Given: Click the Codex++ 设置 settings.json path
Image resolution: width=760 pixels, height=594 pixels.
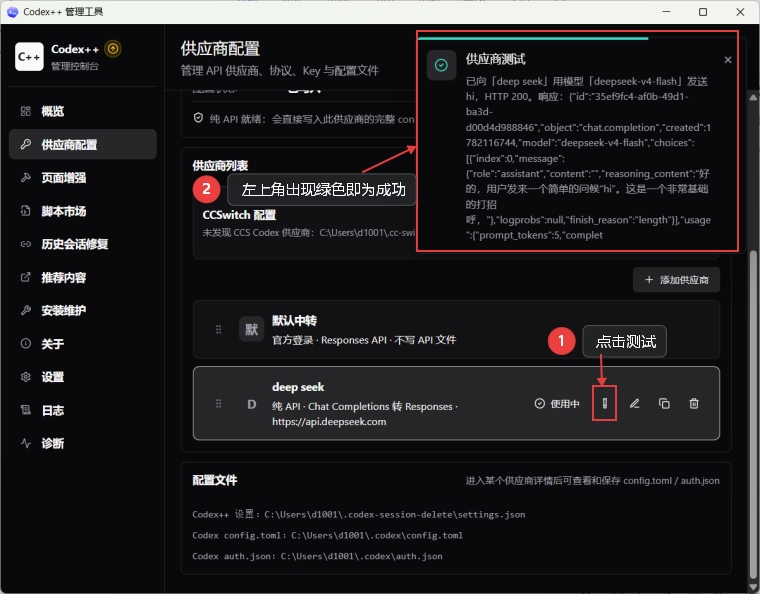Looking at the screenshot, I should 358,515.
